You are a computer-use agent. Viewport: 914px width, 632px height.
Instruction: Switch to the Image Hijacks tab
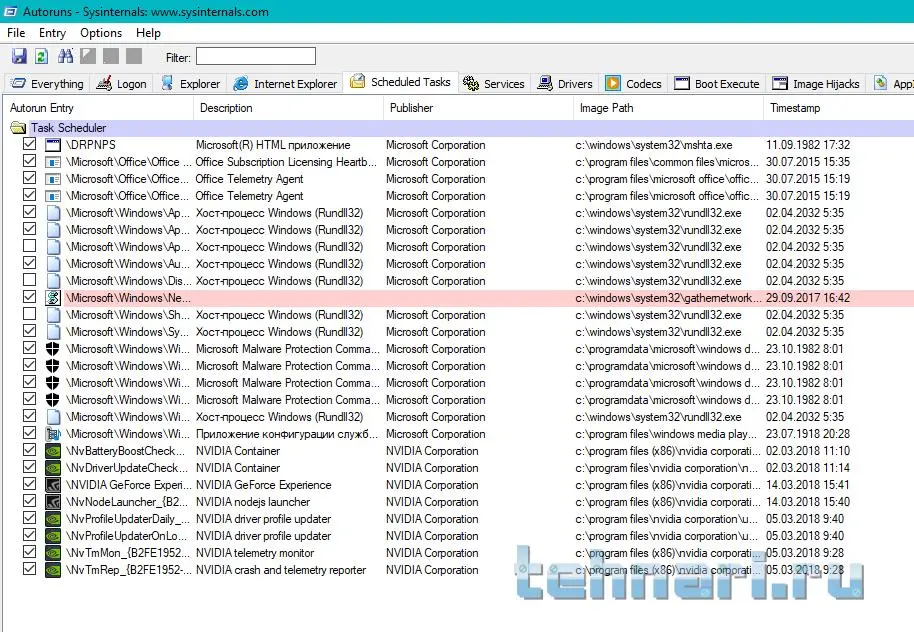coord(815,83)
